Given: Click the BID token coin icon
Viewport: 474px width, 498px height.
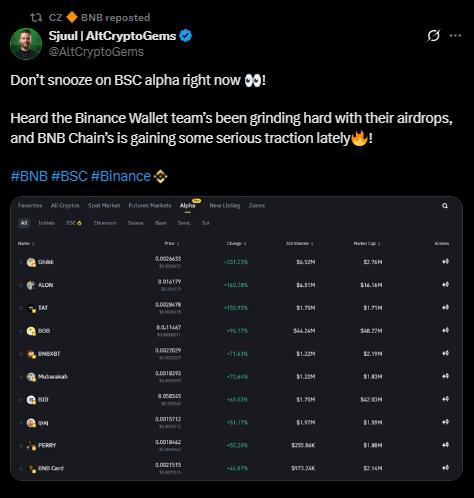Looking at the screenshot, I should coord(31,400).
